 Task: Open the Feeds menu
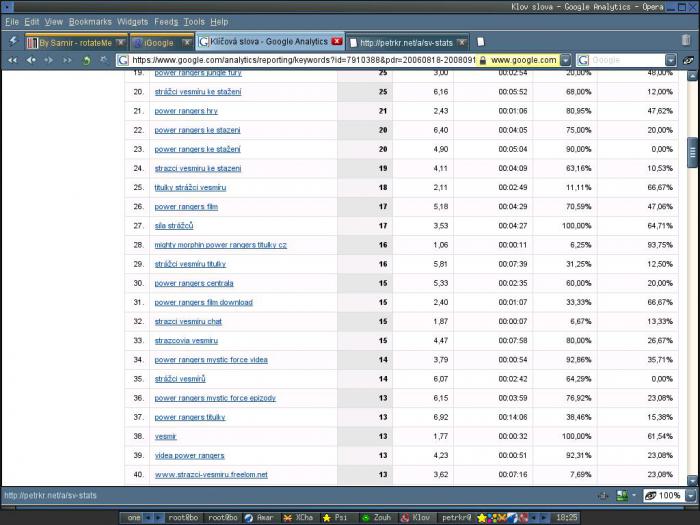point(166,22)
